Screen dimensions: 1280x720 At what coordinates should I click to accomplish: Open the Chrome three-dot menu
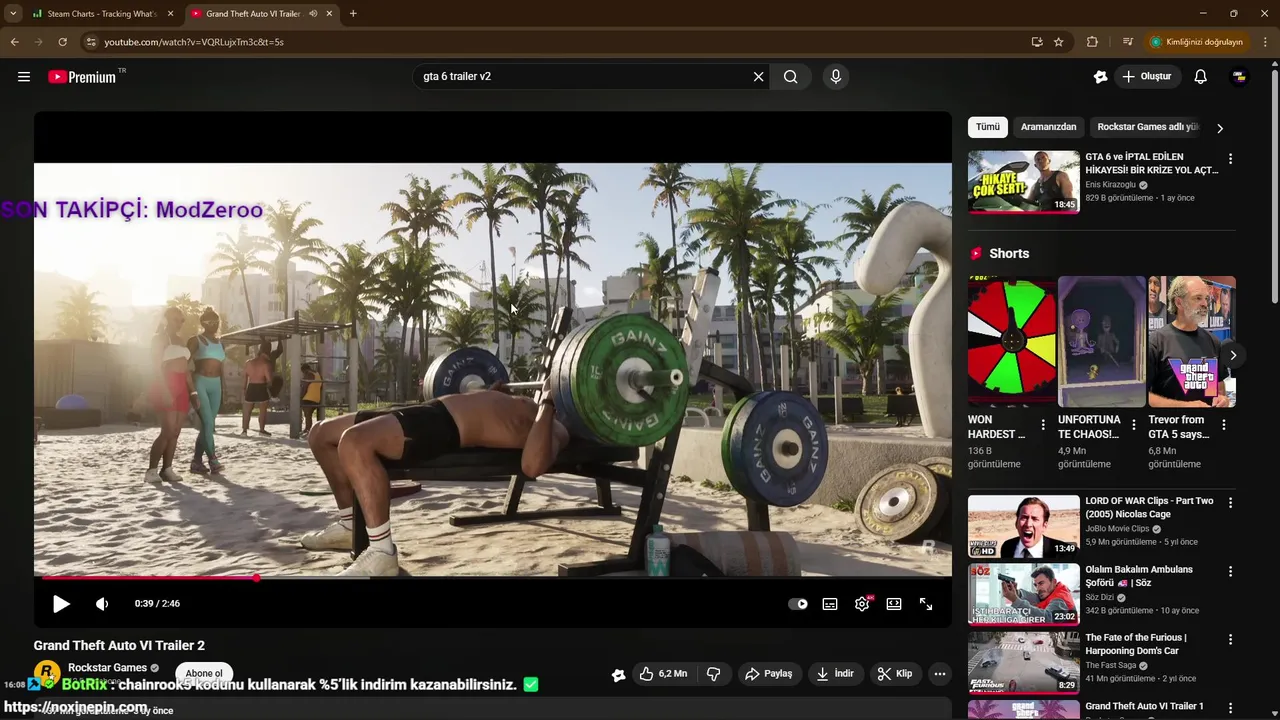coord(1266,42)
